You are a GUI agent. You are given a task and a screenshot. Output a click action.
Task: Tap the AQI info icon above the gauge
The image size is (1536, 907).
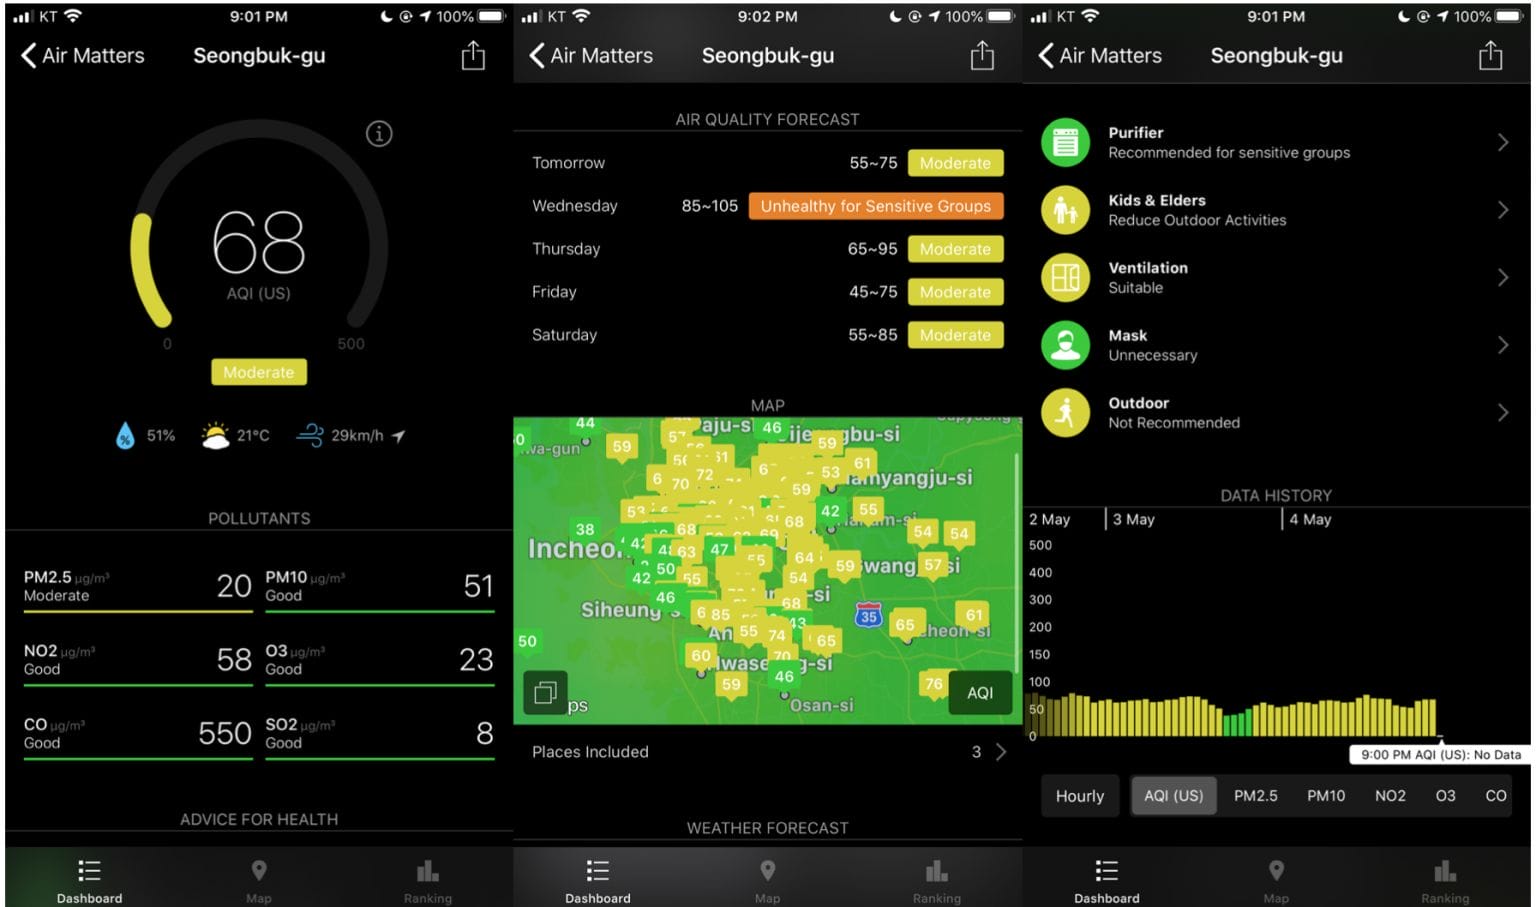pyautogui.click(x=379, y=133)
